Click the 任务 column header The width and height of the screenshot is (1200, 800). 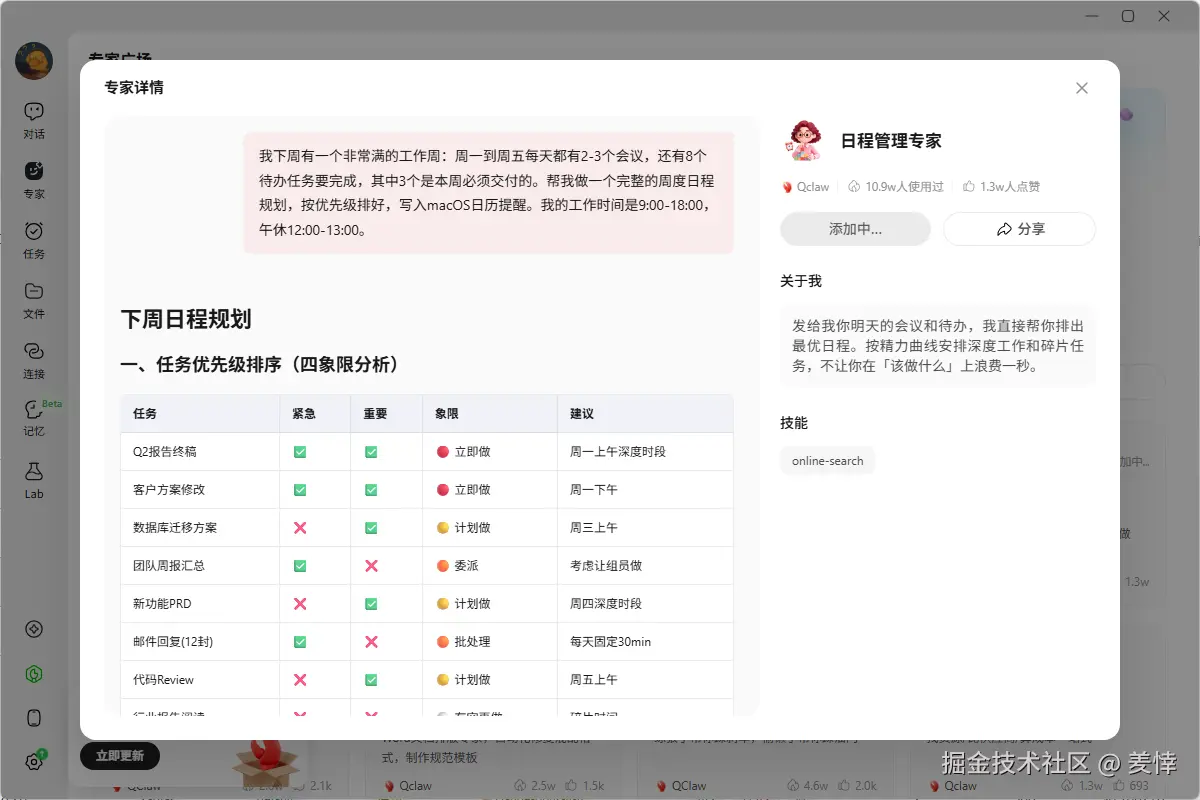coord(200,414)
